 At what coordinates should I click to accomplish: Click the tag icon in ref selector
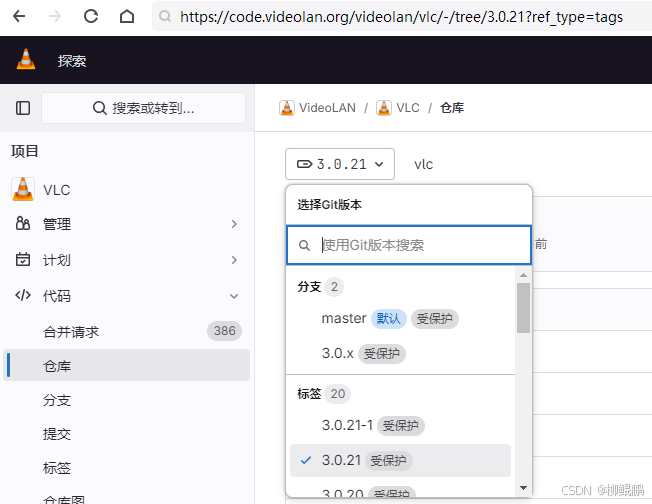tap(304, 164)
